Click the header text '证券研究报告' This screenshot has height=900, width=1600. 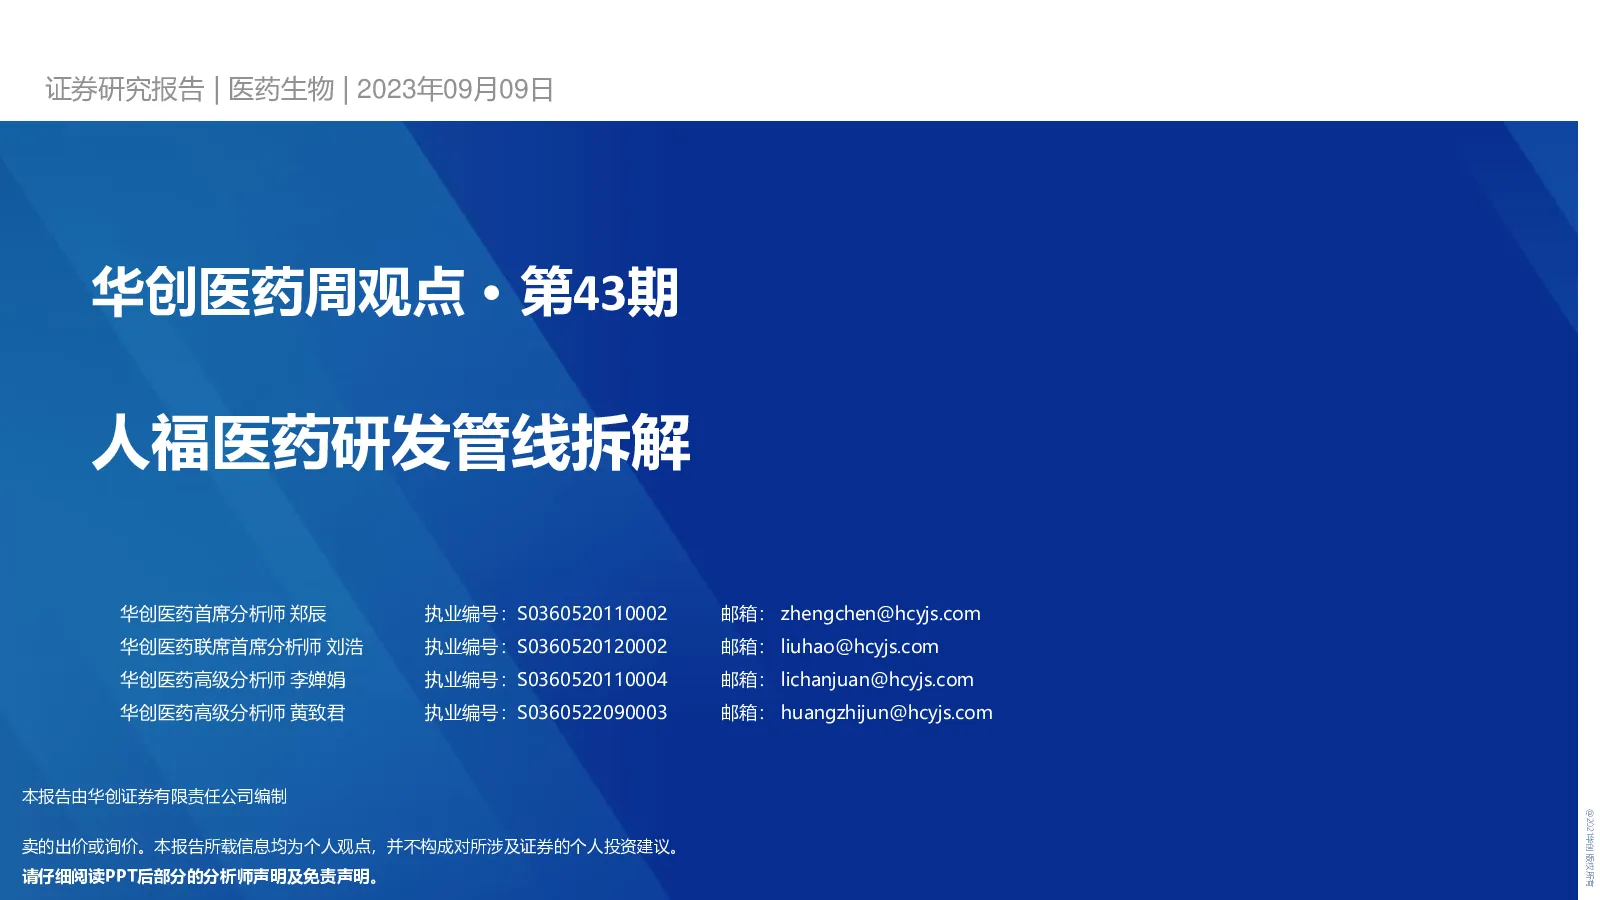(x=125, y=89)
